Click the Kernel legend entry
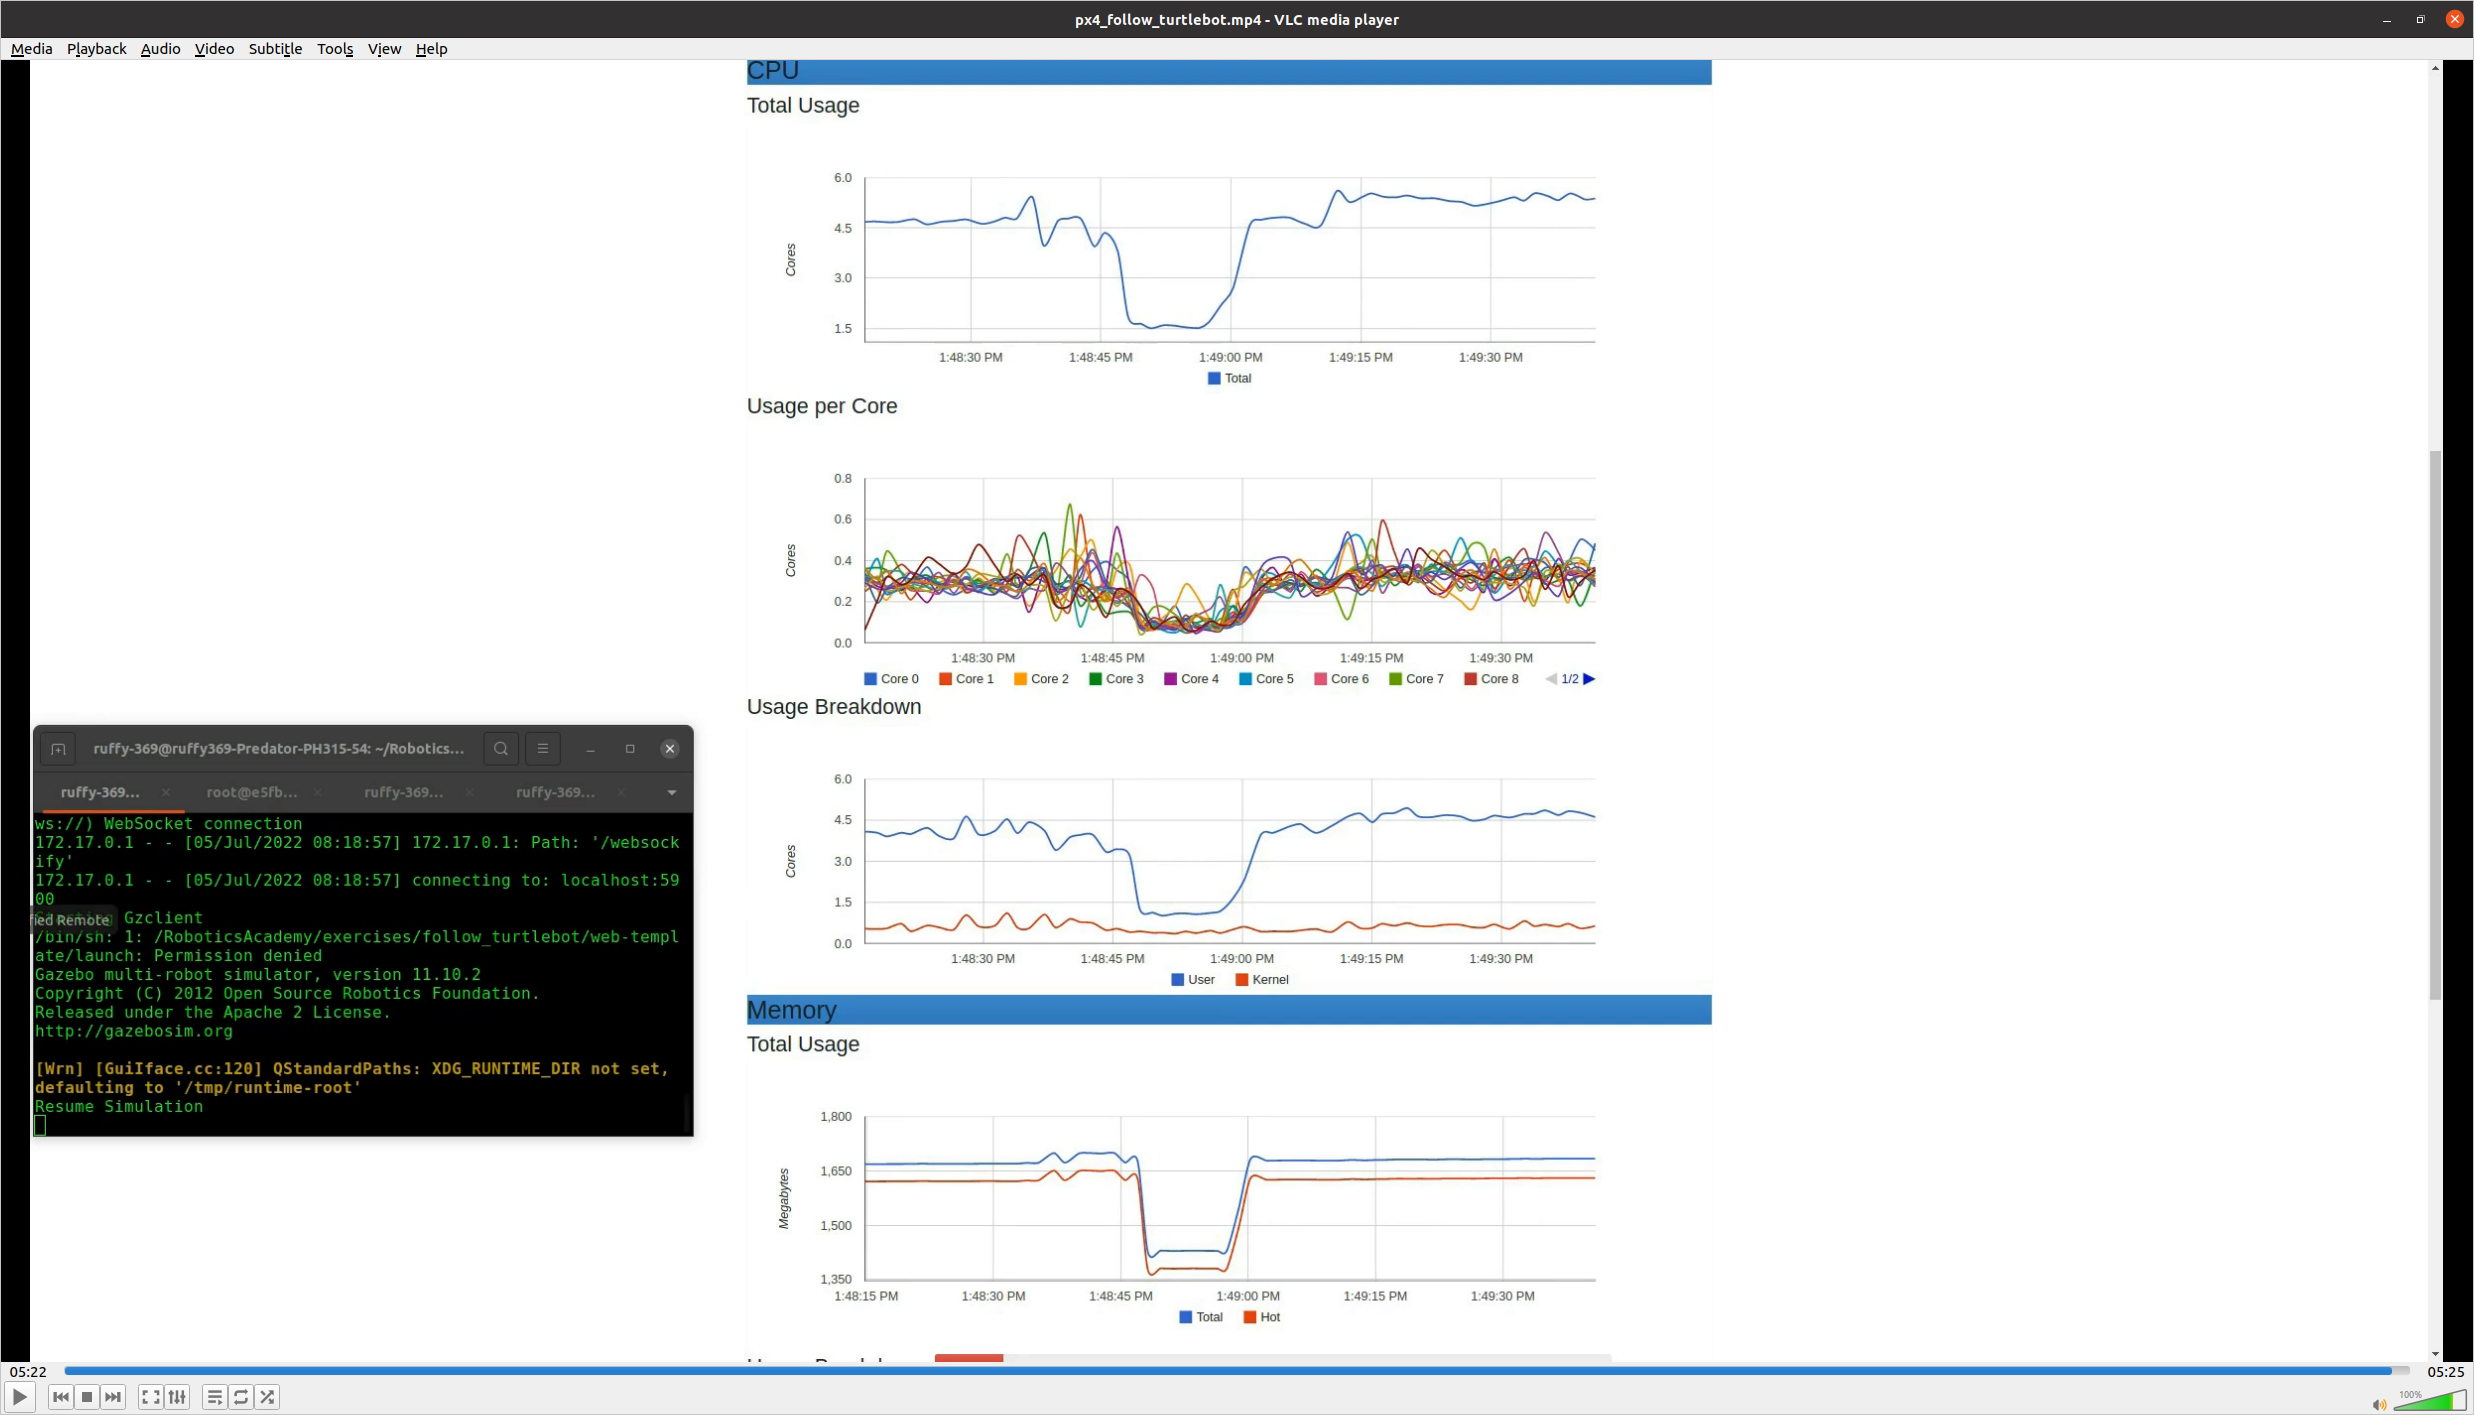This screenshot has height=1415, width=2474. [1262, 980]
